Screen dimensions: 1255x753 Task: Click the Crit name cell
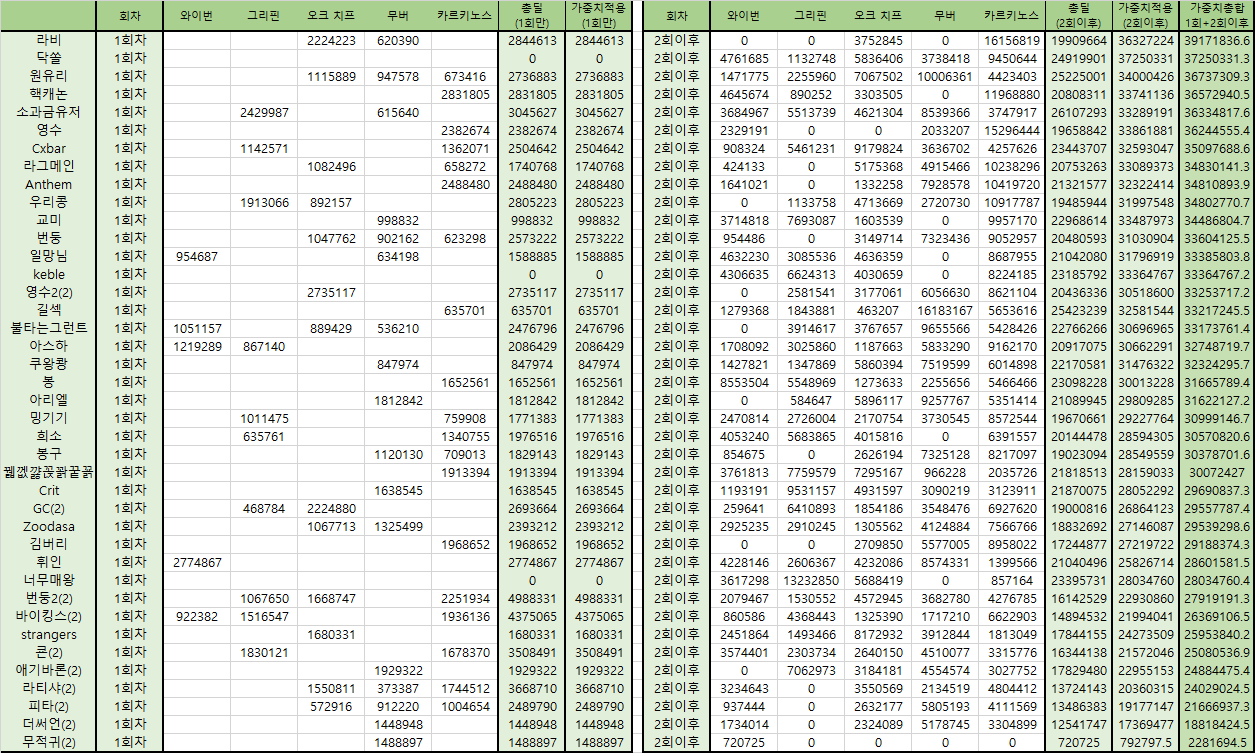(x=49, y=491)
